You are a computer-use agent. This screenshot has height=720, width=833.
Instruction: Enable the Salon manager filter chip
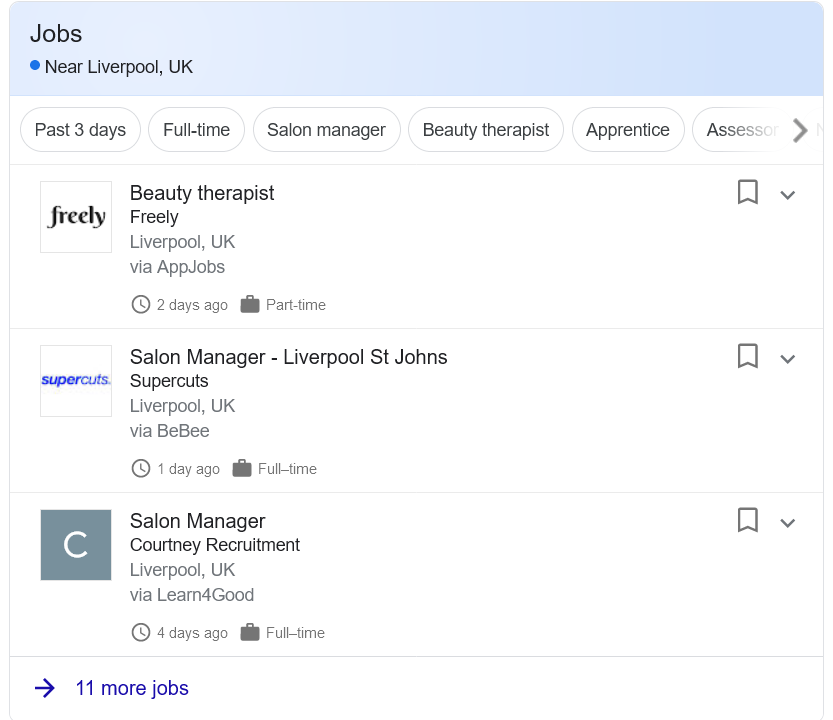(x=326, y=130)
